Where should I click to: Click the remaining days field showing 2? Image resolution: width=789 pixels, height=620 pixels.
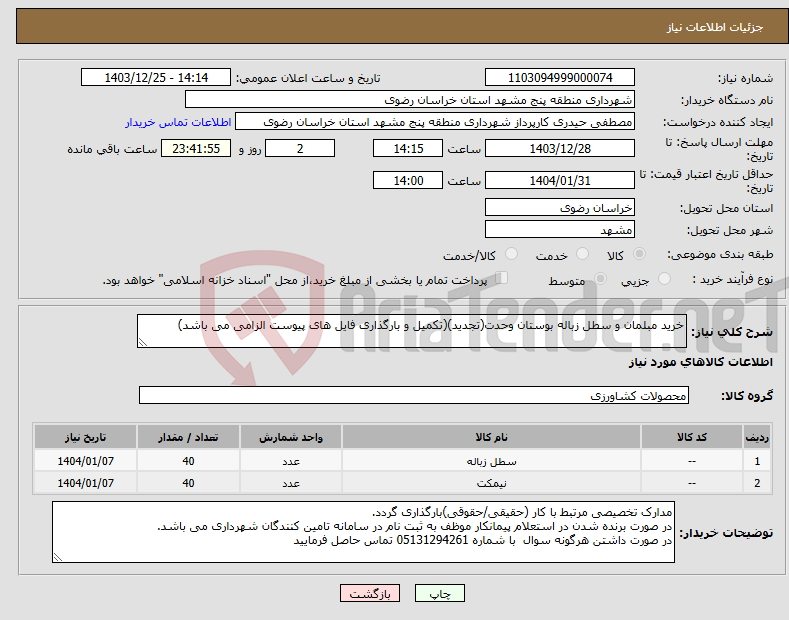(x=300, y=148)
